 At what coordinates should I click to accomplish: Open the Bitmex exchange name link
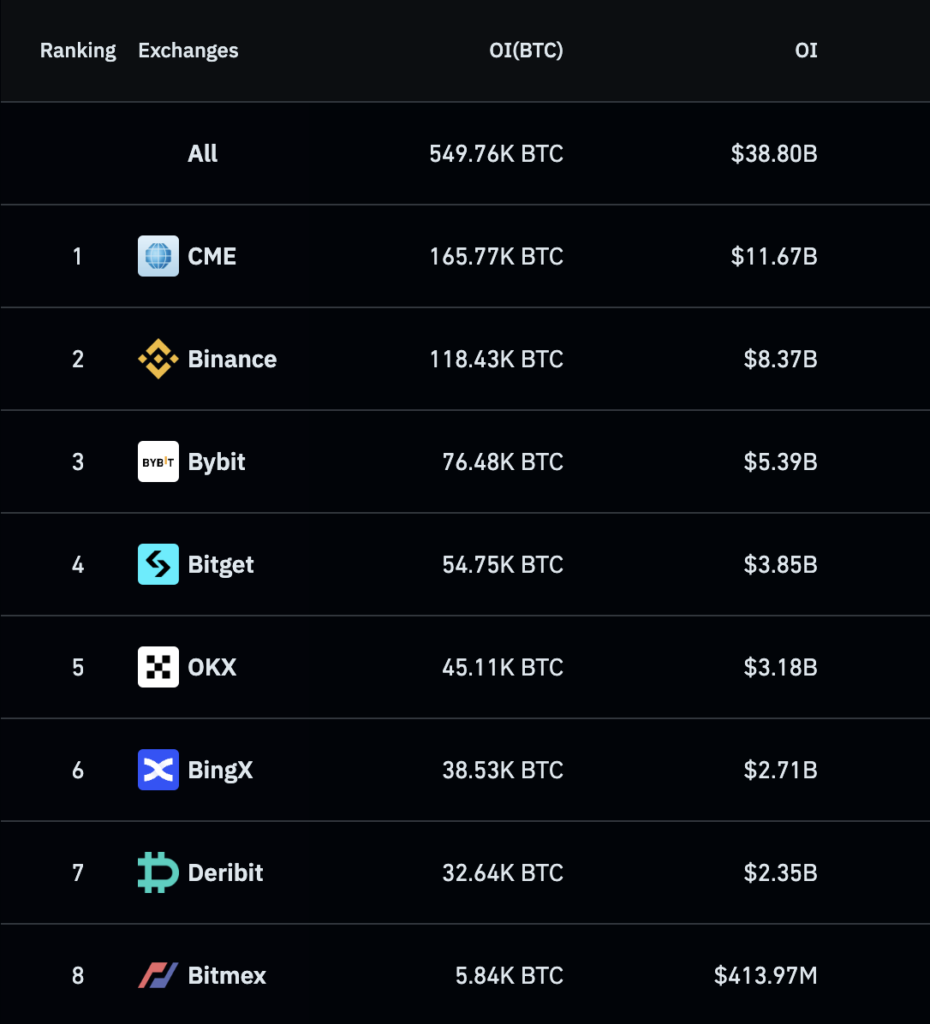pyautogui.click(x=227, y=975)
